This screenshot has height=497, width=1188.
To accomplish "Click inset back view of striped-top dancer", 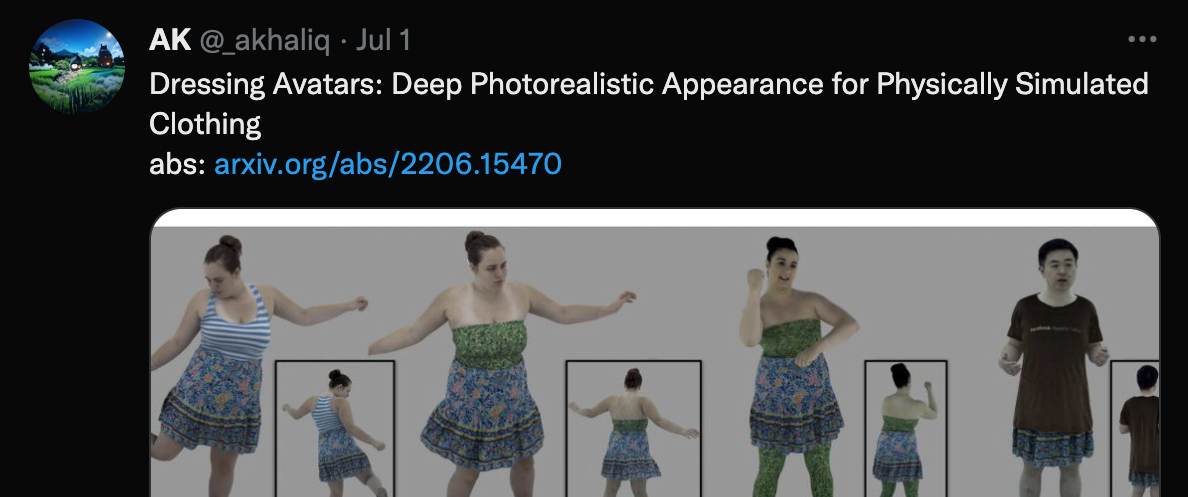I will [335, 429].
